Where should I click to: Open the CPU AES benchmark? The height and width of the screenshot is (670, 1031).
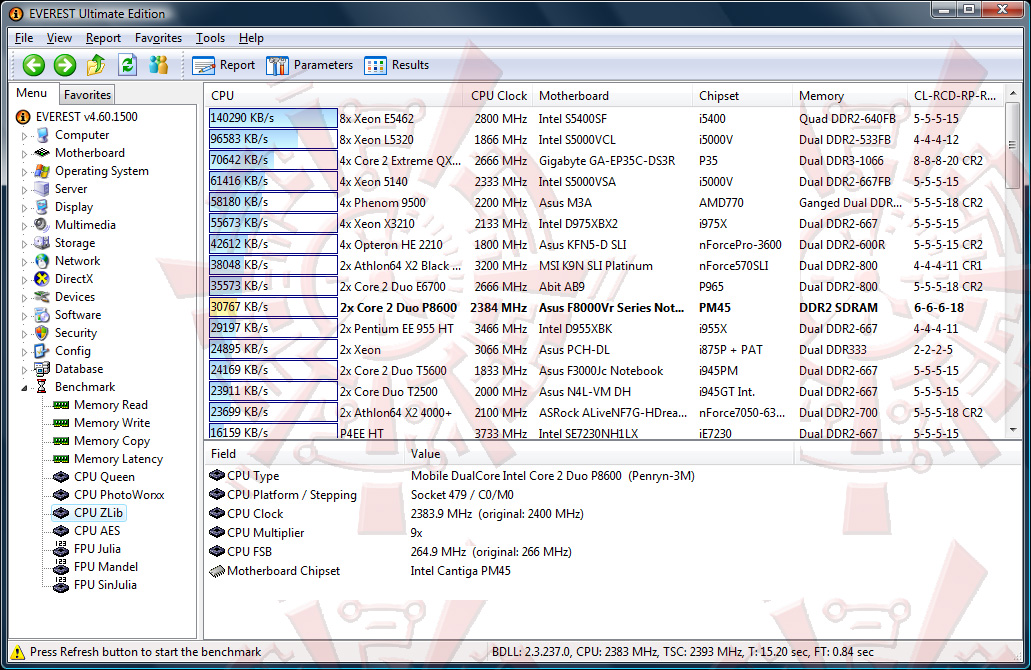click(97, 531)
